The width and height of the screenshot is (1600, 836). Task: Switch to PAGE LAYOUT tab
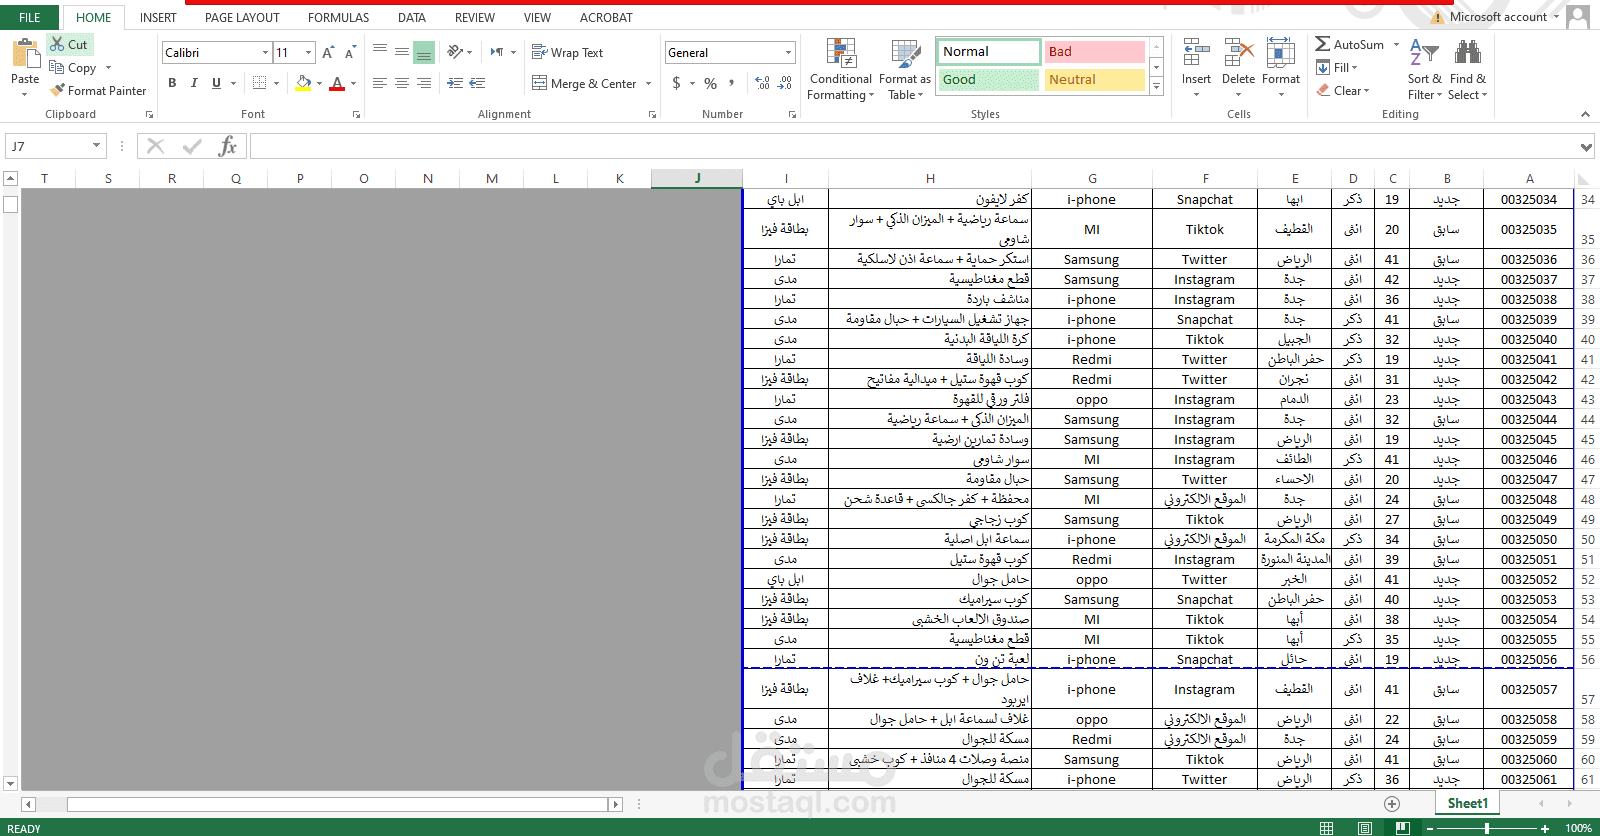(x=242, y=17)
